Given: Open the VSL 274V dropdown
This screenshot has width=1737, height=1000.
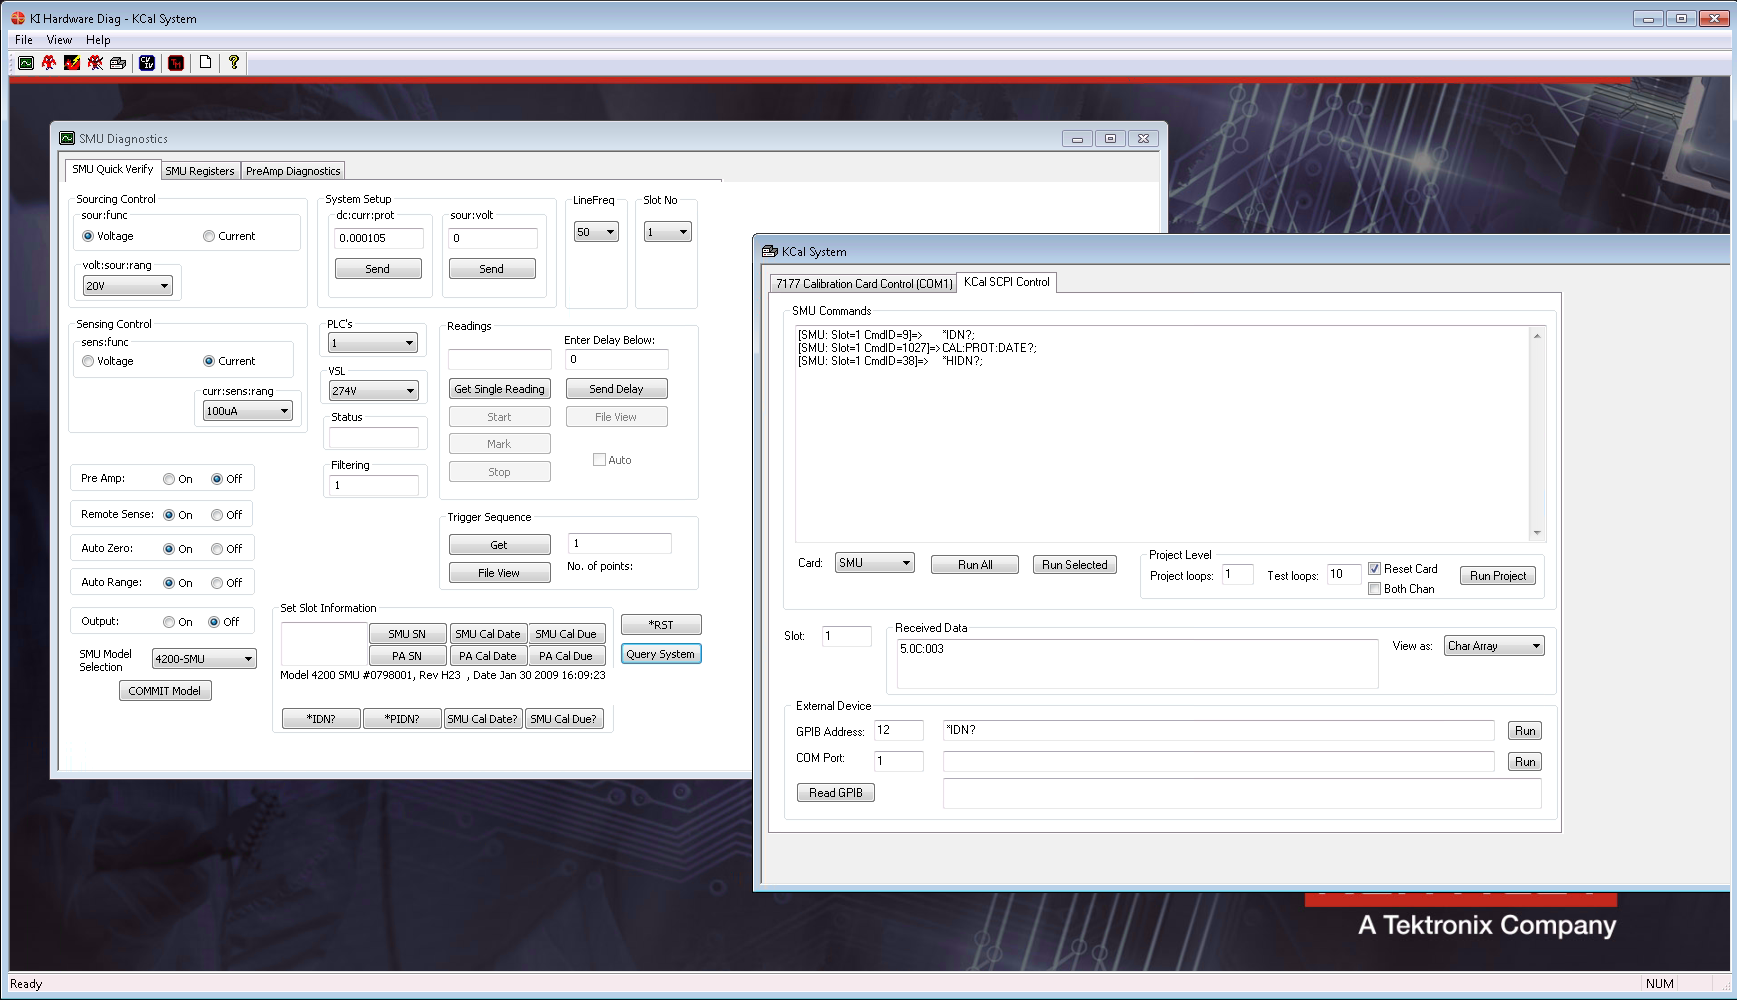Looking at the screenshot, I should (x=373, y=391).
